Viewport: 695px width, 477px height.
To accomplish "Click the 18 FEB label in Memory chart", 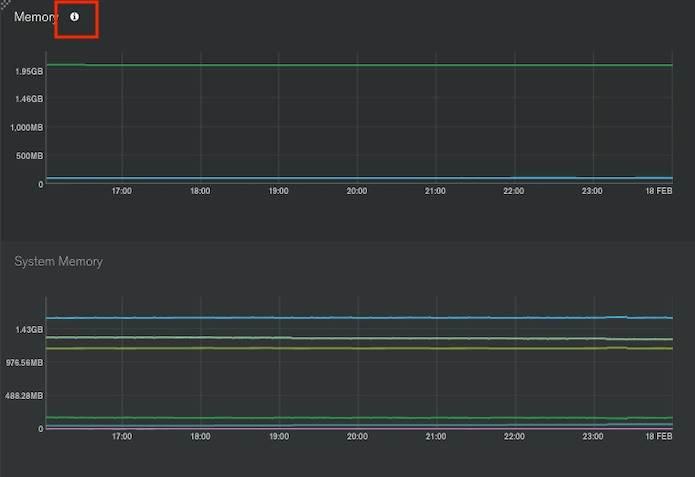I will point(659,191).
